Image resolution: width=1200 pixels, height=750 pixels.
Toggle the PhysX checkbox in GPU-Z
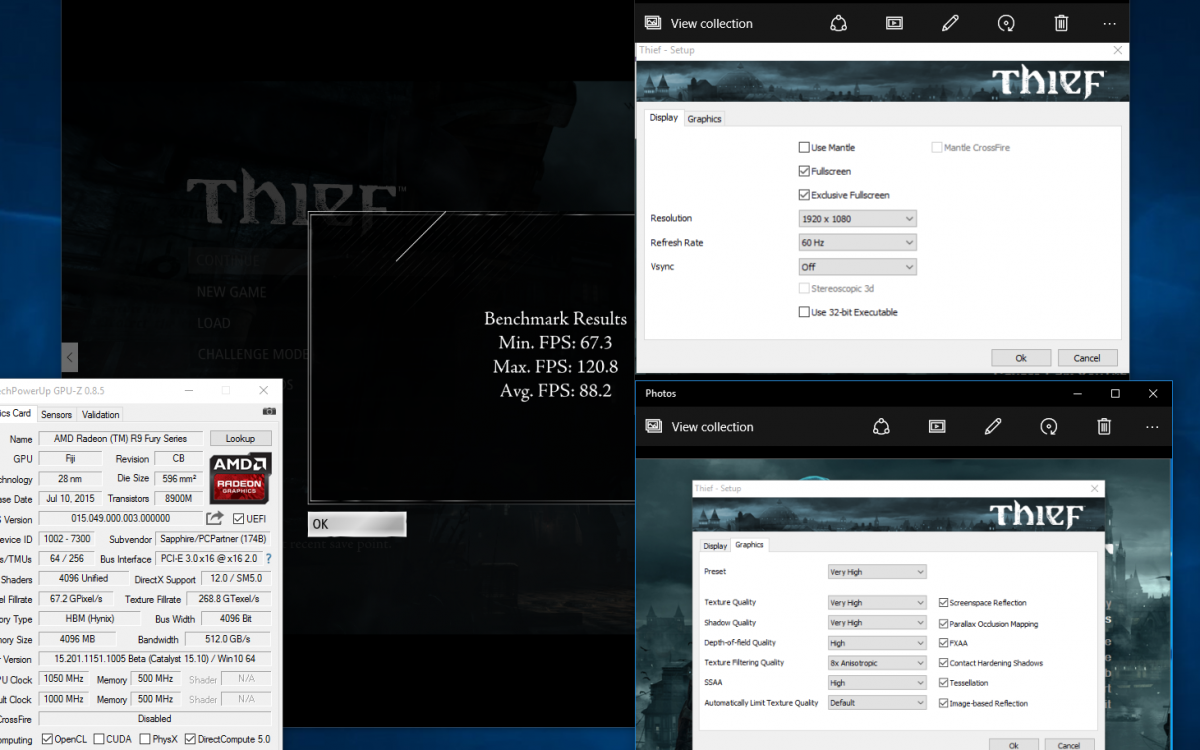(x=145, y=739)
